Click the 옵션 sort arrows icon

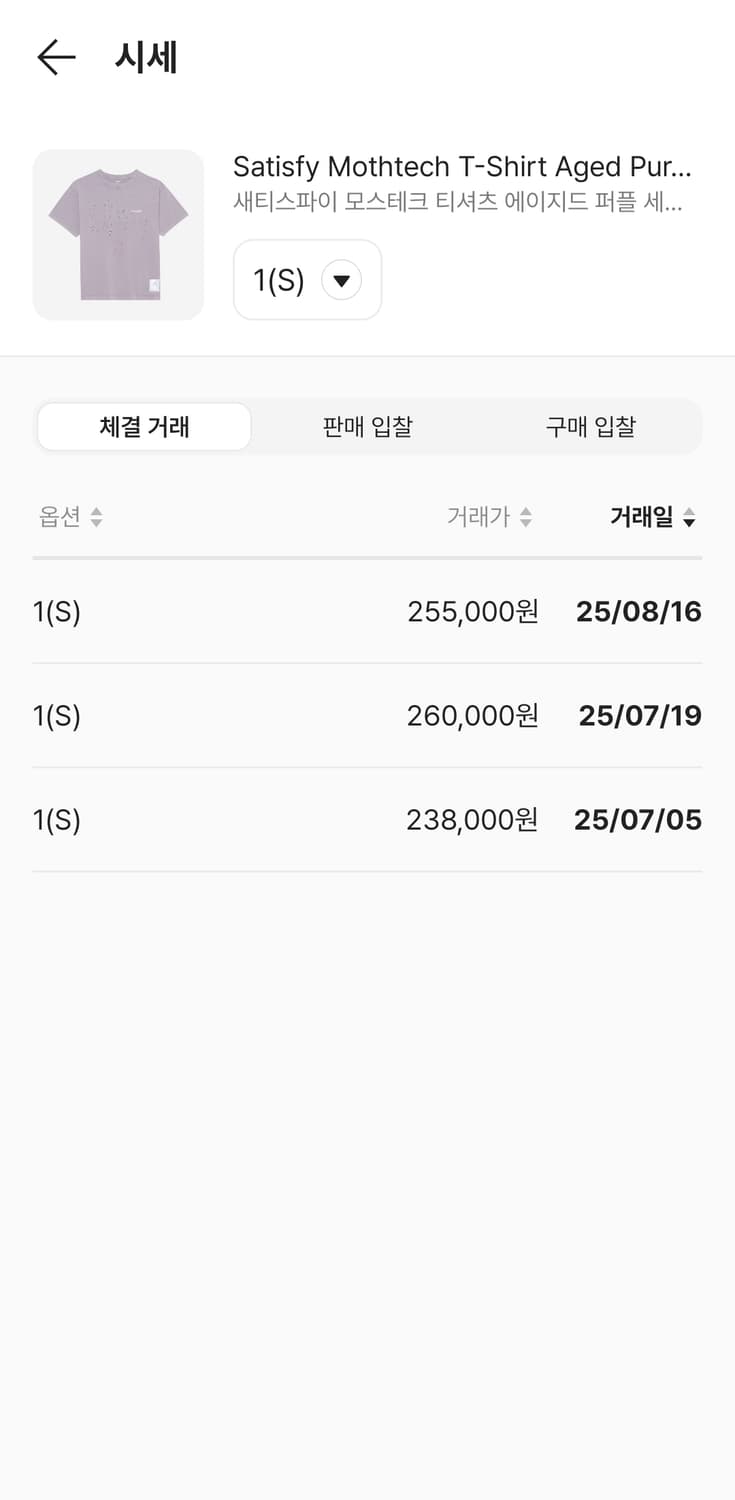coord(96,517)
